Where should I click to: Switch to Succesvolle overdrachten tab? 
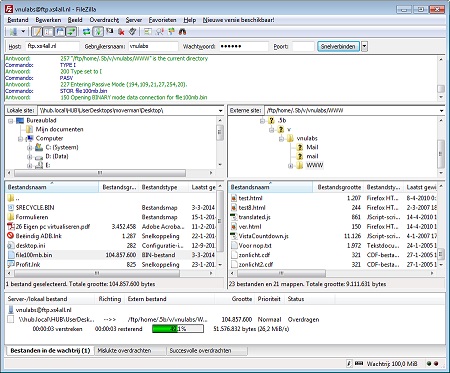click(x=200, y=351)
